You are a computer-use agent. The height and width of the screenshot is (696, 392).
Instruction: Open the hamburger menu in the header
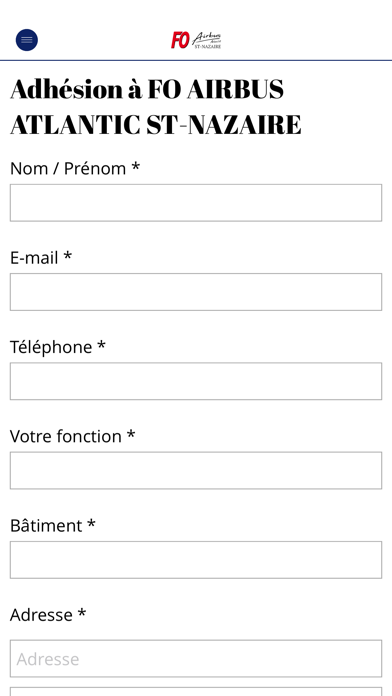[27, 40]
